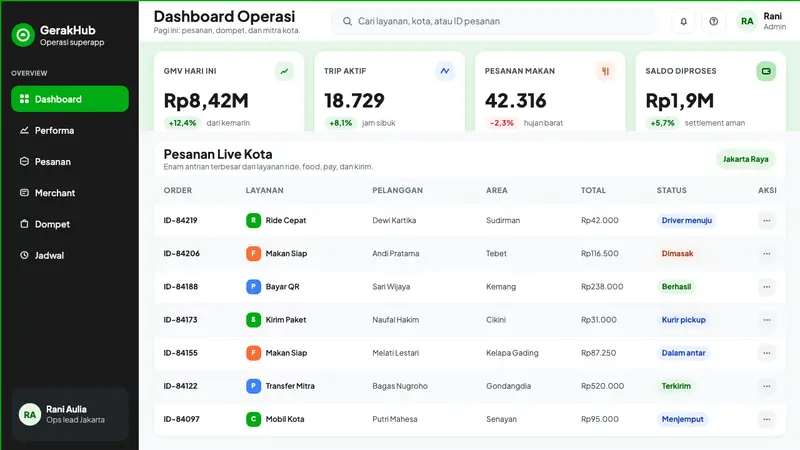Click GMV Hari Ini trend chart icon
The width and height of the screenshot is (800, 450).
coord(284,71)
